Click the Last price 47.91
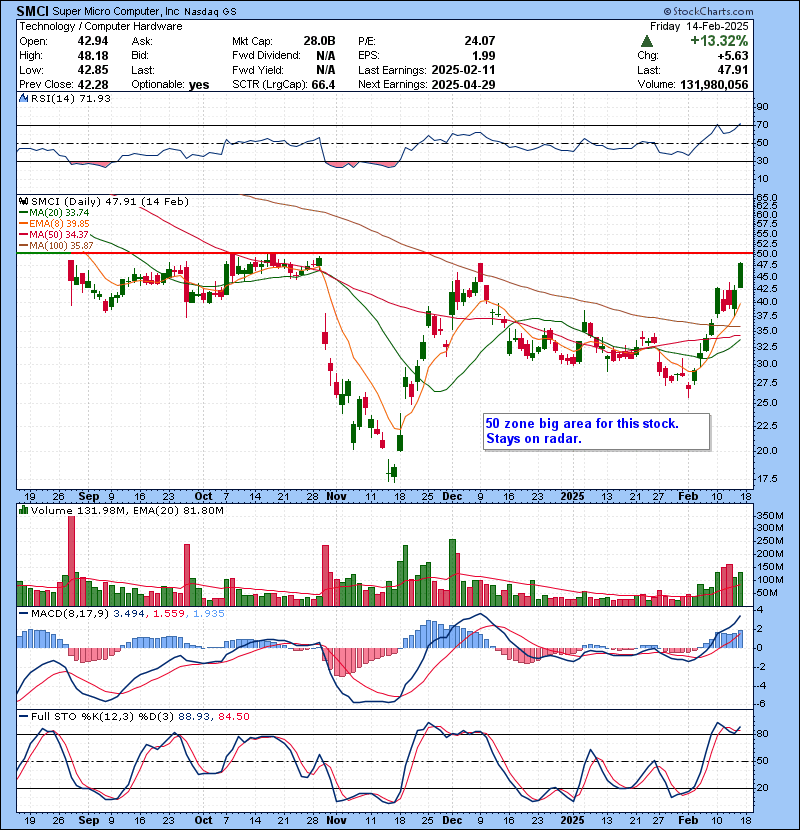Screen dimensions: 800x830 [x=733, y=70]
